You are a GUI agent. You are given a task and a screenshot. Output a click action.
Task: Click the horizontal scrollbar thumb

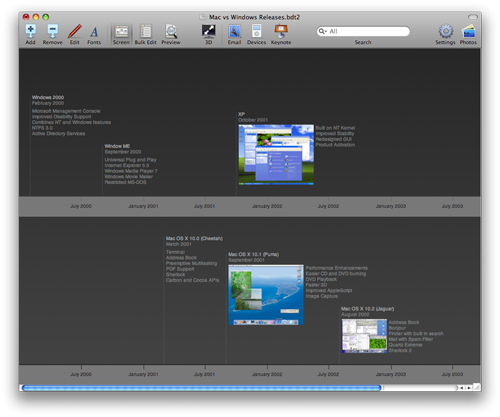[x=201, y=388]
